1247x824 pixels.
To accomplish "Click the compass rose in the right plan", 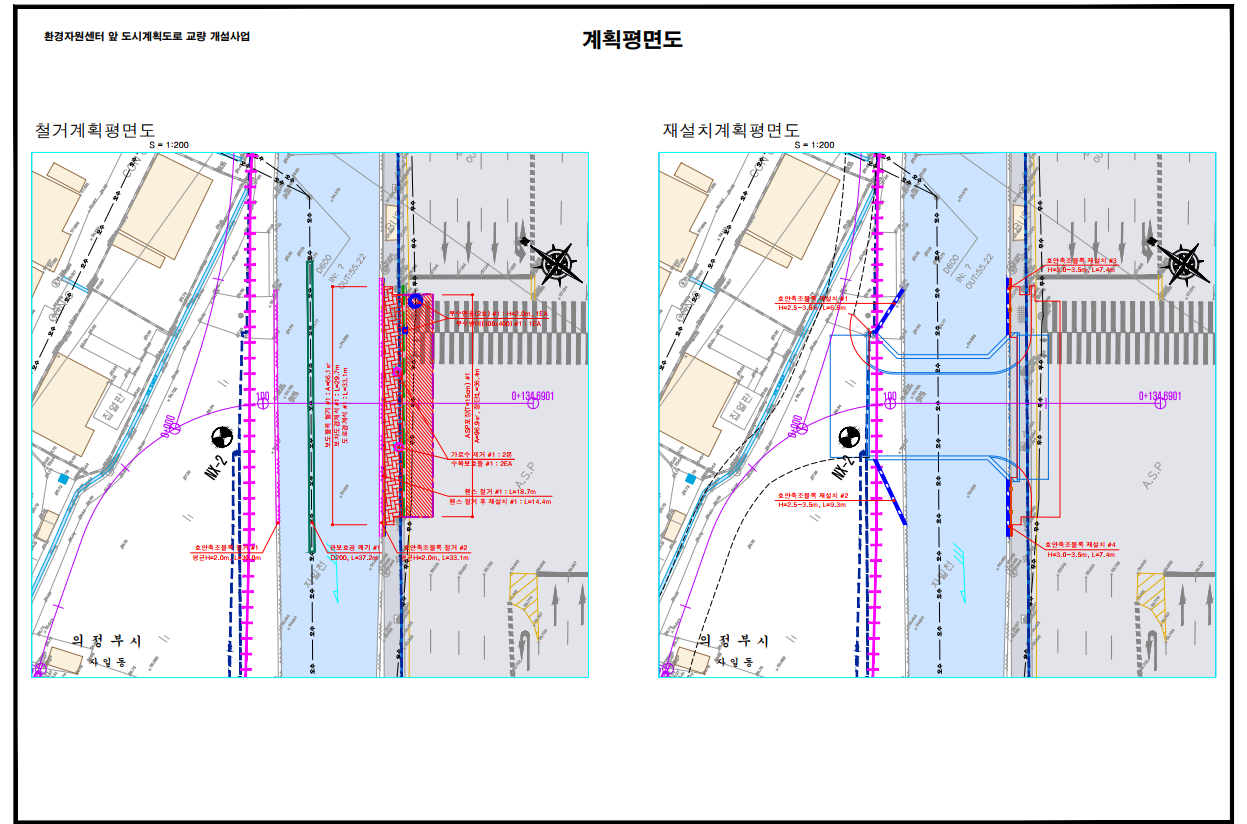I will click(1184, 263).
